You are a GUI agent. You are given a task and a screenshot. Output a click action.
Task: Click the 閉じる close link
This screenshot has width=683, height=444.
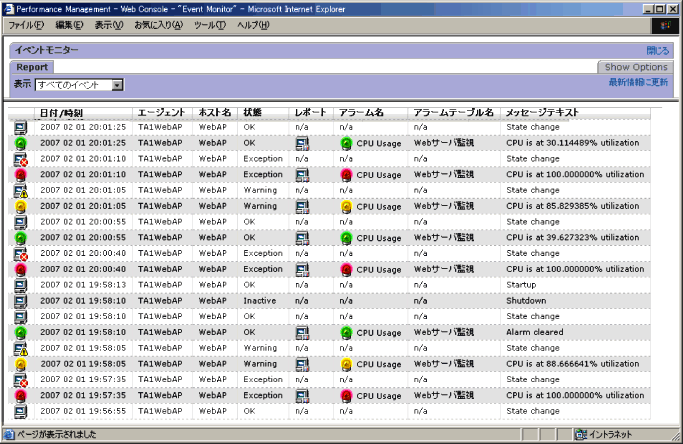pyautogui.click(x=657, y=49)
